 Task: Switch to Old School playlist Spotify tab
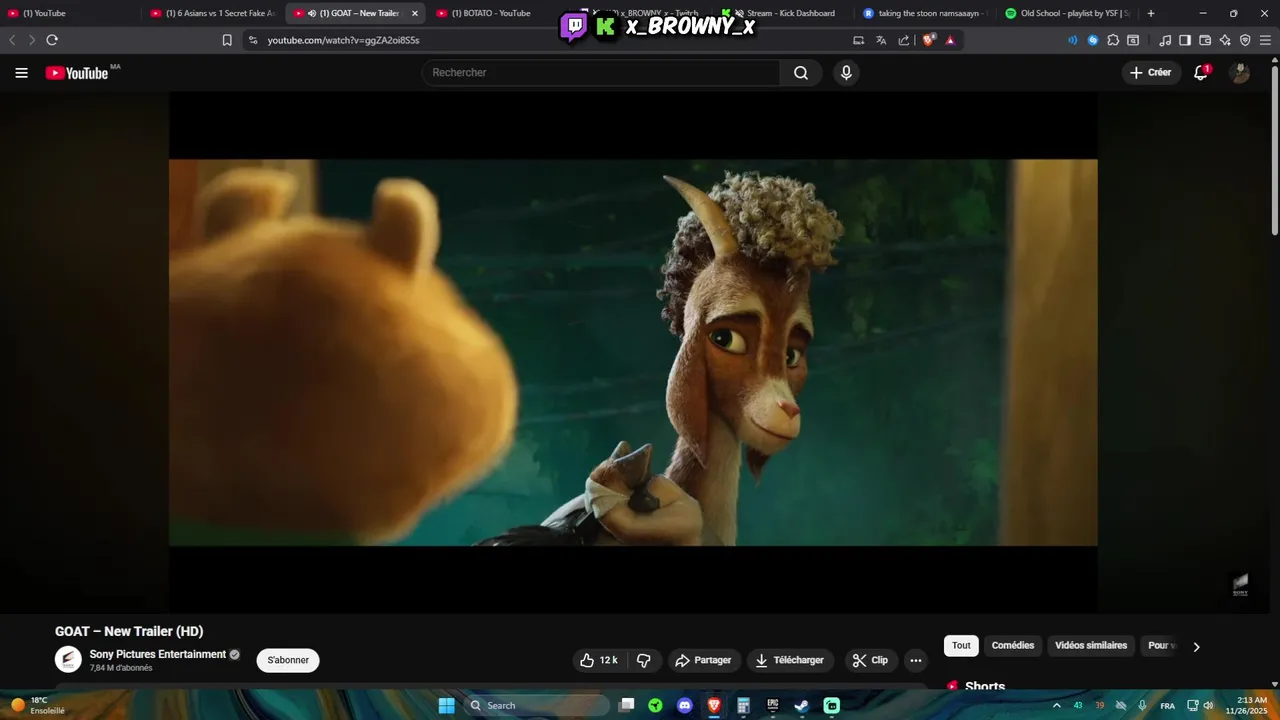[1068, 13]
